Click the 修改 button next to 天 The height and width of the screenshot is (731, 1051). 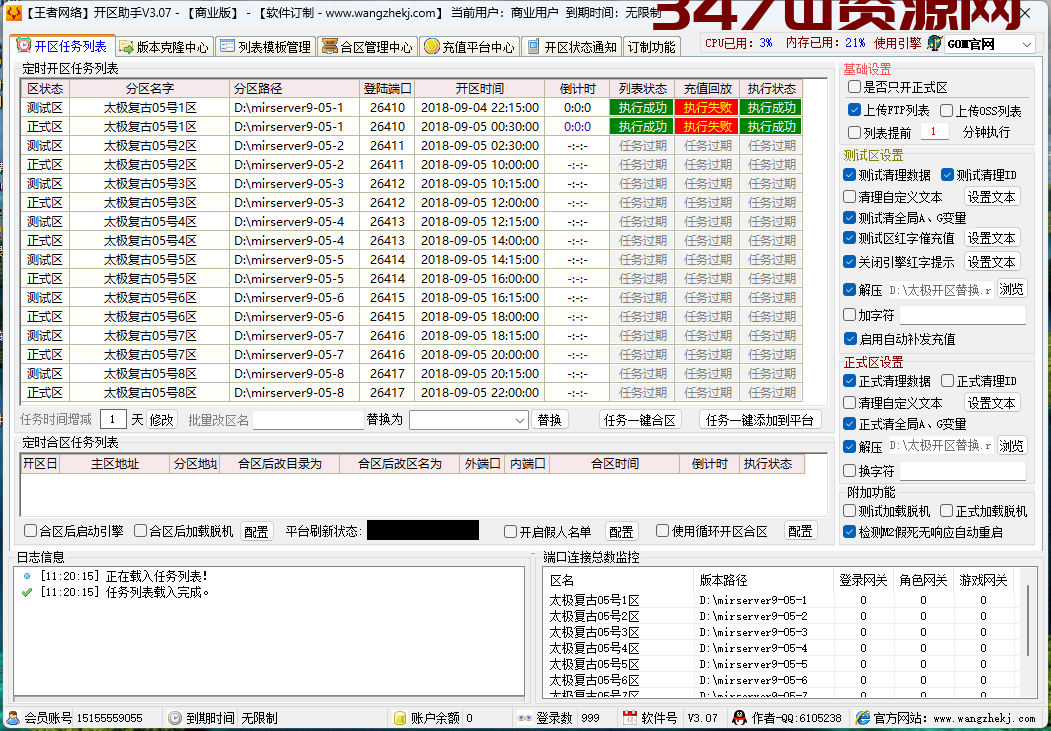[162, 420]
